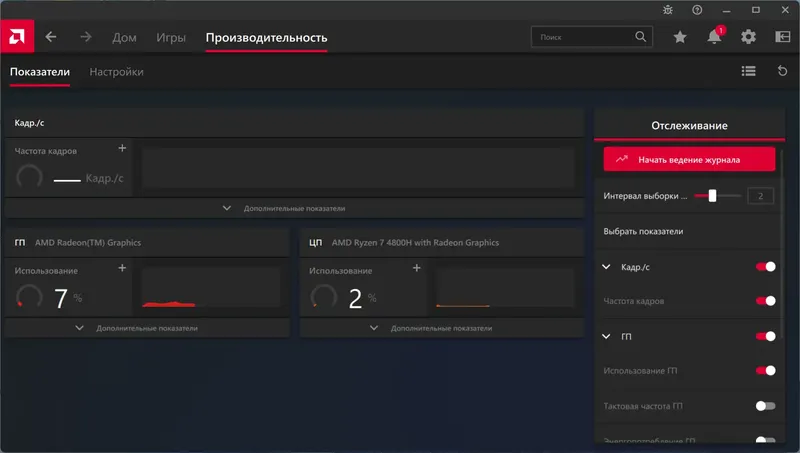Toggle Использование ГП switch
Image resolution: width=800 pixels, height=453 pixels.
tap(765, 370)
